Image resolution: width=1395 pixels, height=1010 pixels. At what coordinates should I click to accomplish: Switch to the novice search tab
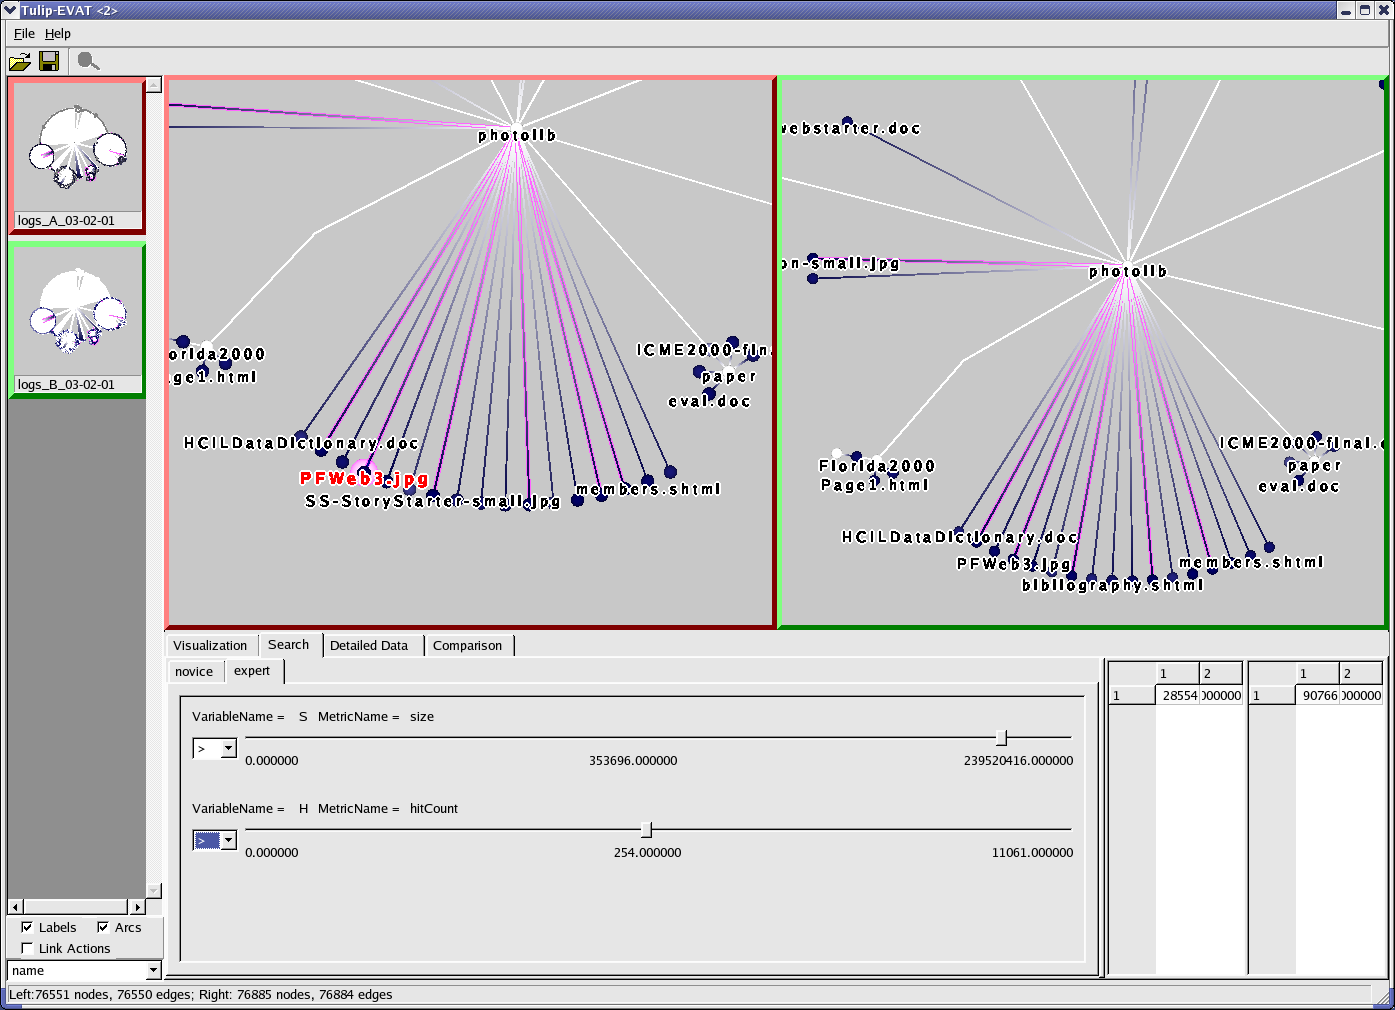click(x=194, y=671)
